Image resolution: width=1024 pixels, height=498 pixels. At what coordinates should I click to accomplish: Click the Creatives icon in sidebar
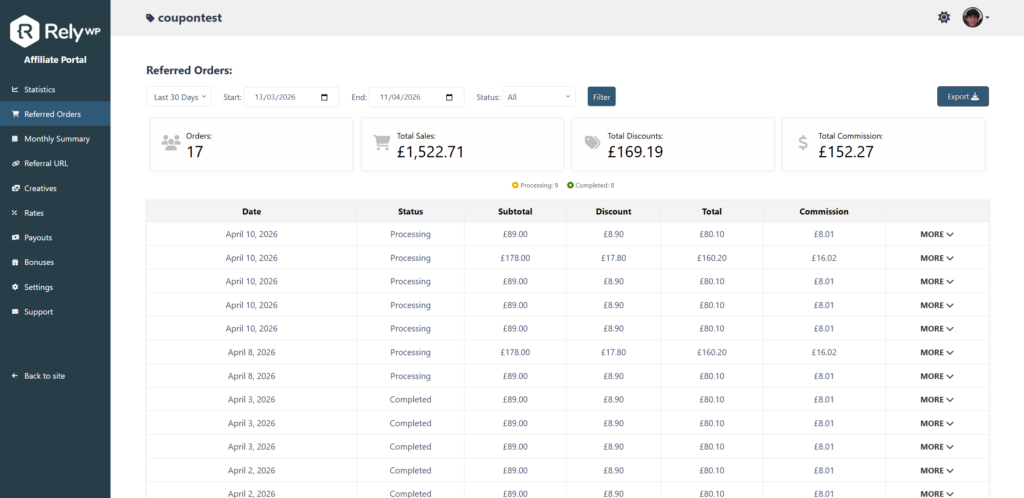pos(15,188)
